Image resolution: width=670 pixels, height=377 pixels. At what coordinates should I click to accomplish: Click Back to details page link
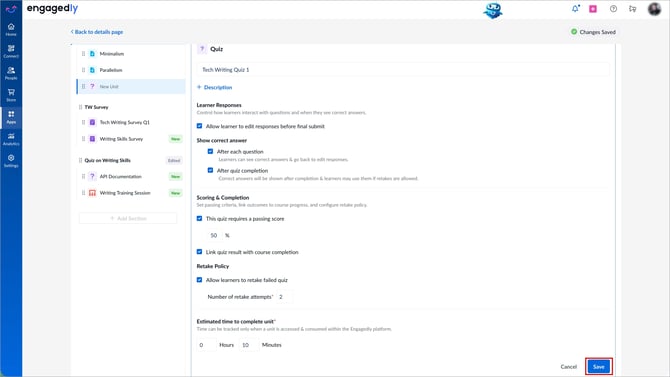97,32
